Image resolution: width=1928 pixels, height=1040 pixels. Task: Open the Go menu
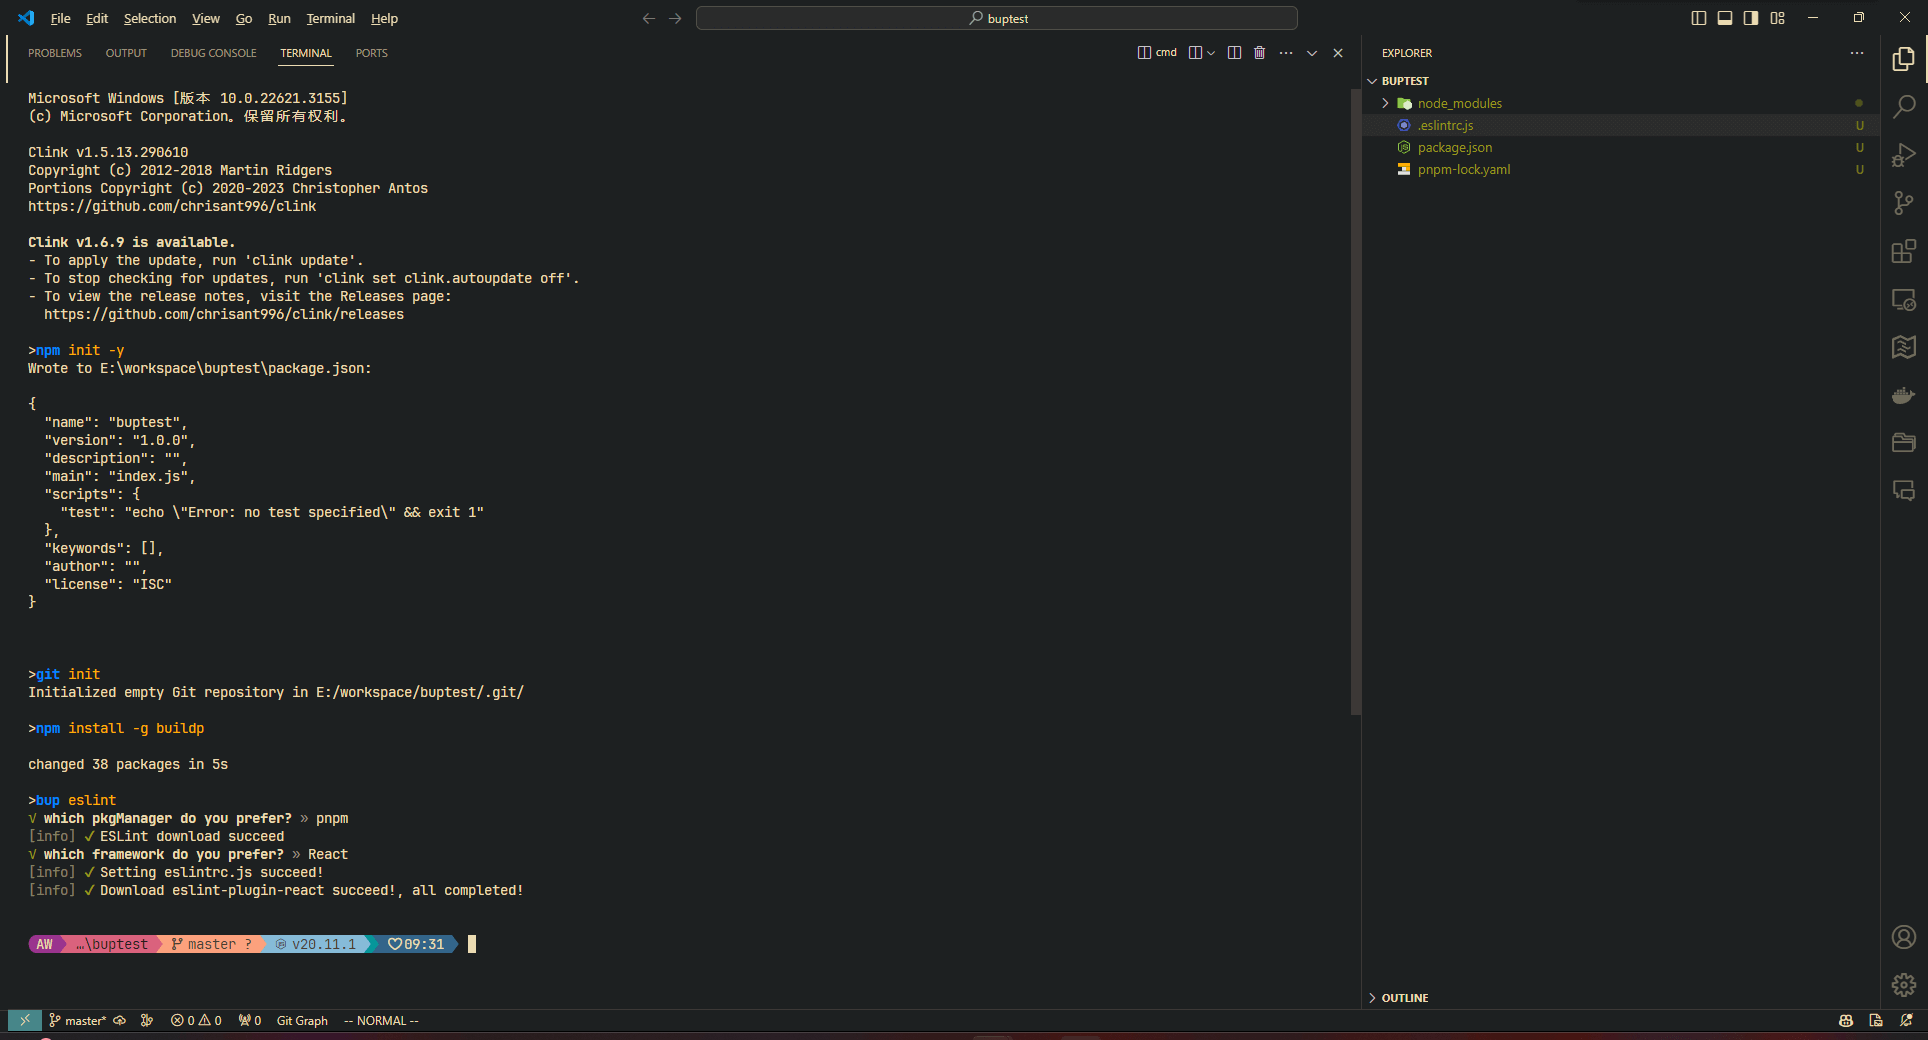[x=244, y=18]
